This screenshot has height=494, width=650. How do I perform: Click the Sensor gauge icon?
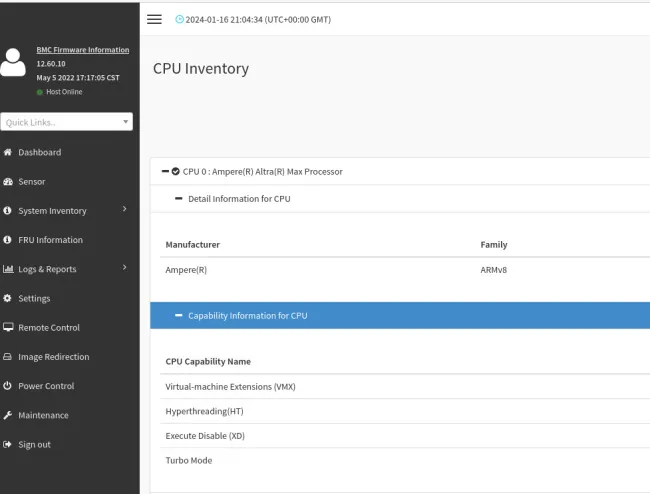[8, 182]
